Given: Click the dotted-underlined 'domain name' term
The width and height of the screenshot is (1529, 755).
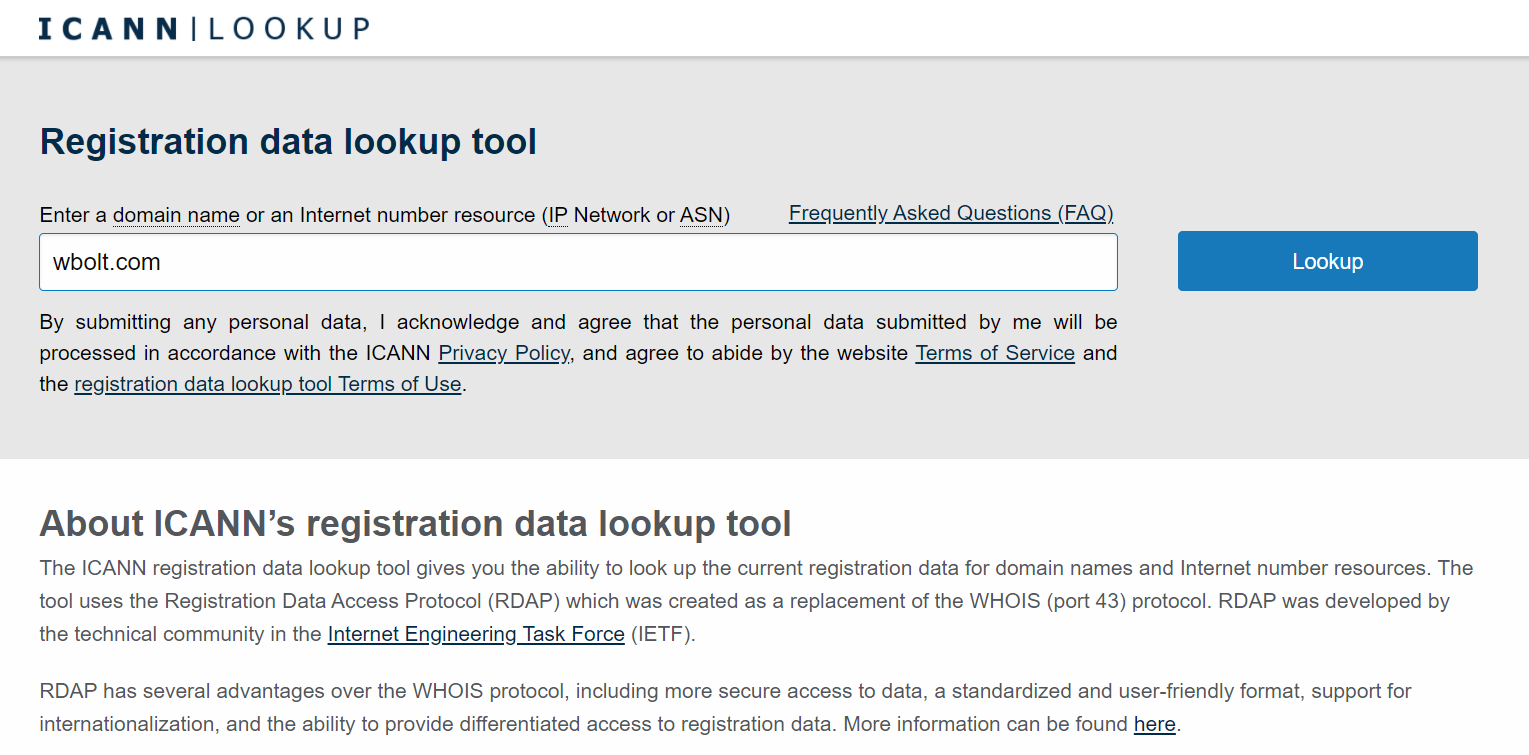Looking at the screenshot, I should coord(176,215).
